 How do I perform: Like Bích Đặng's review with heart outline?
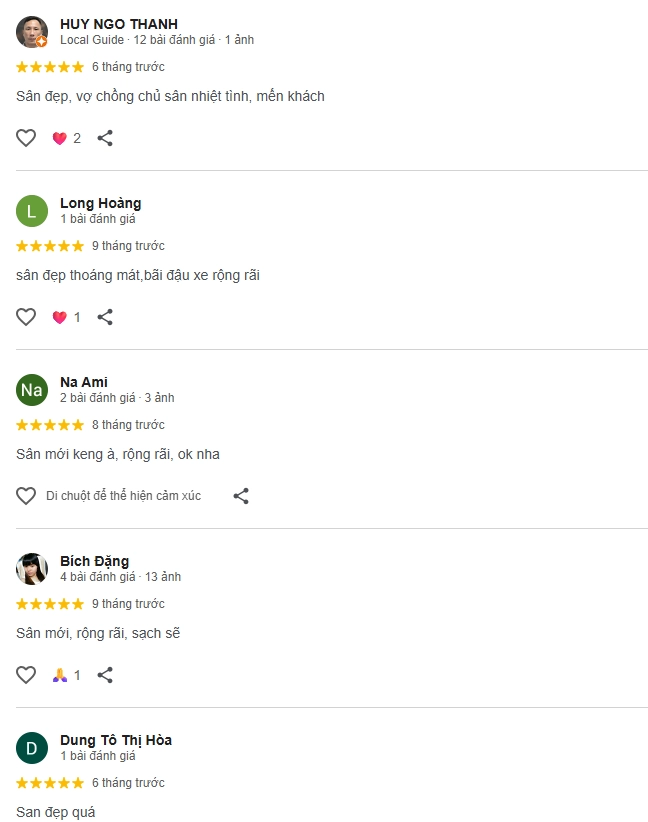(26, 675)
